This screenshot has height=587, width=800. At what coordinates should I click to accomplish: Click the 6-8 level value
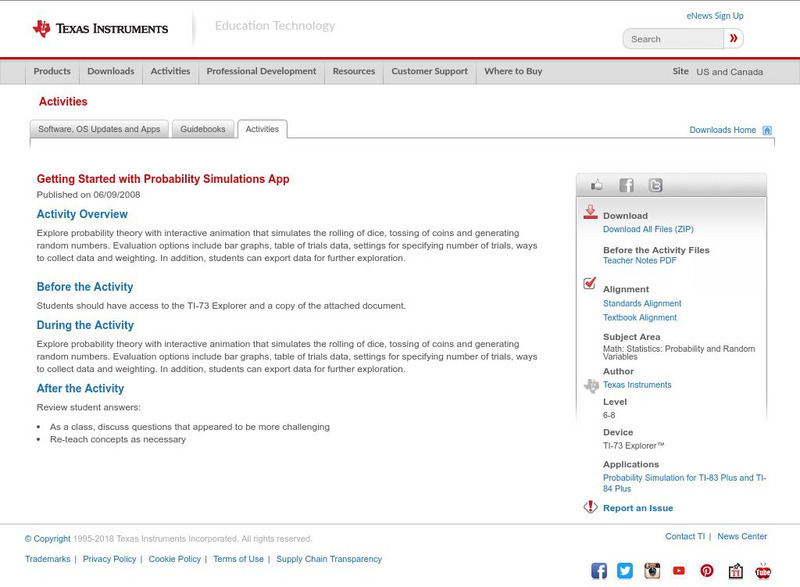coord(609,415)
